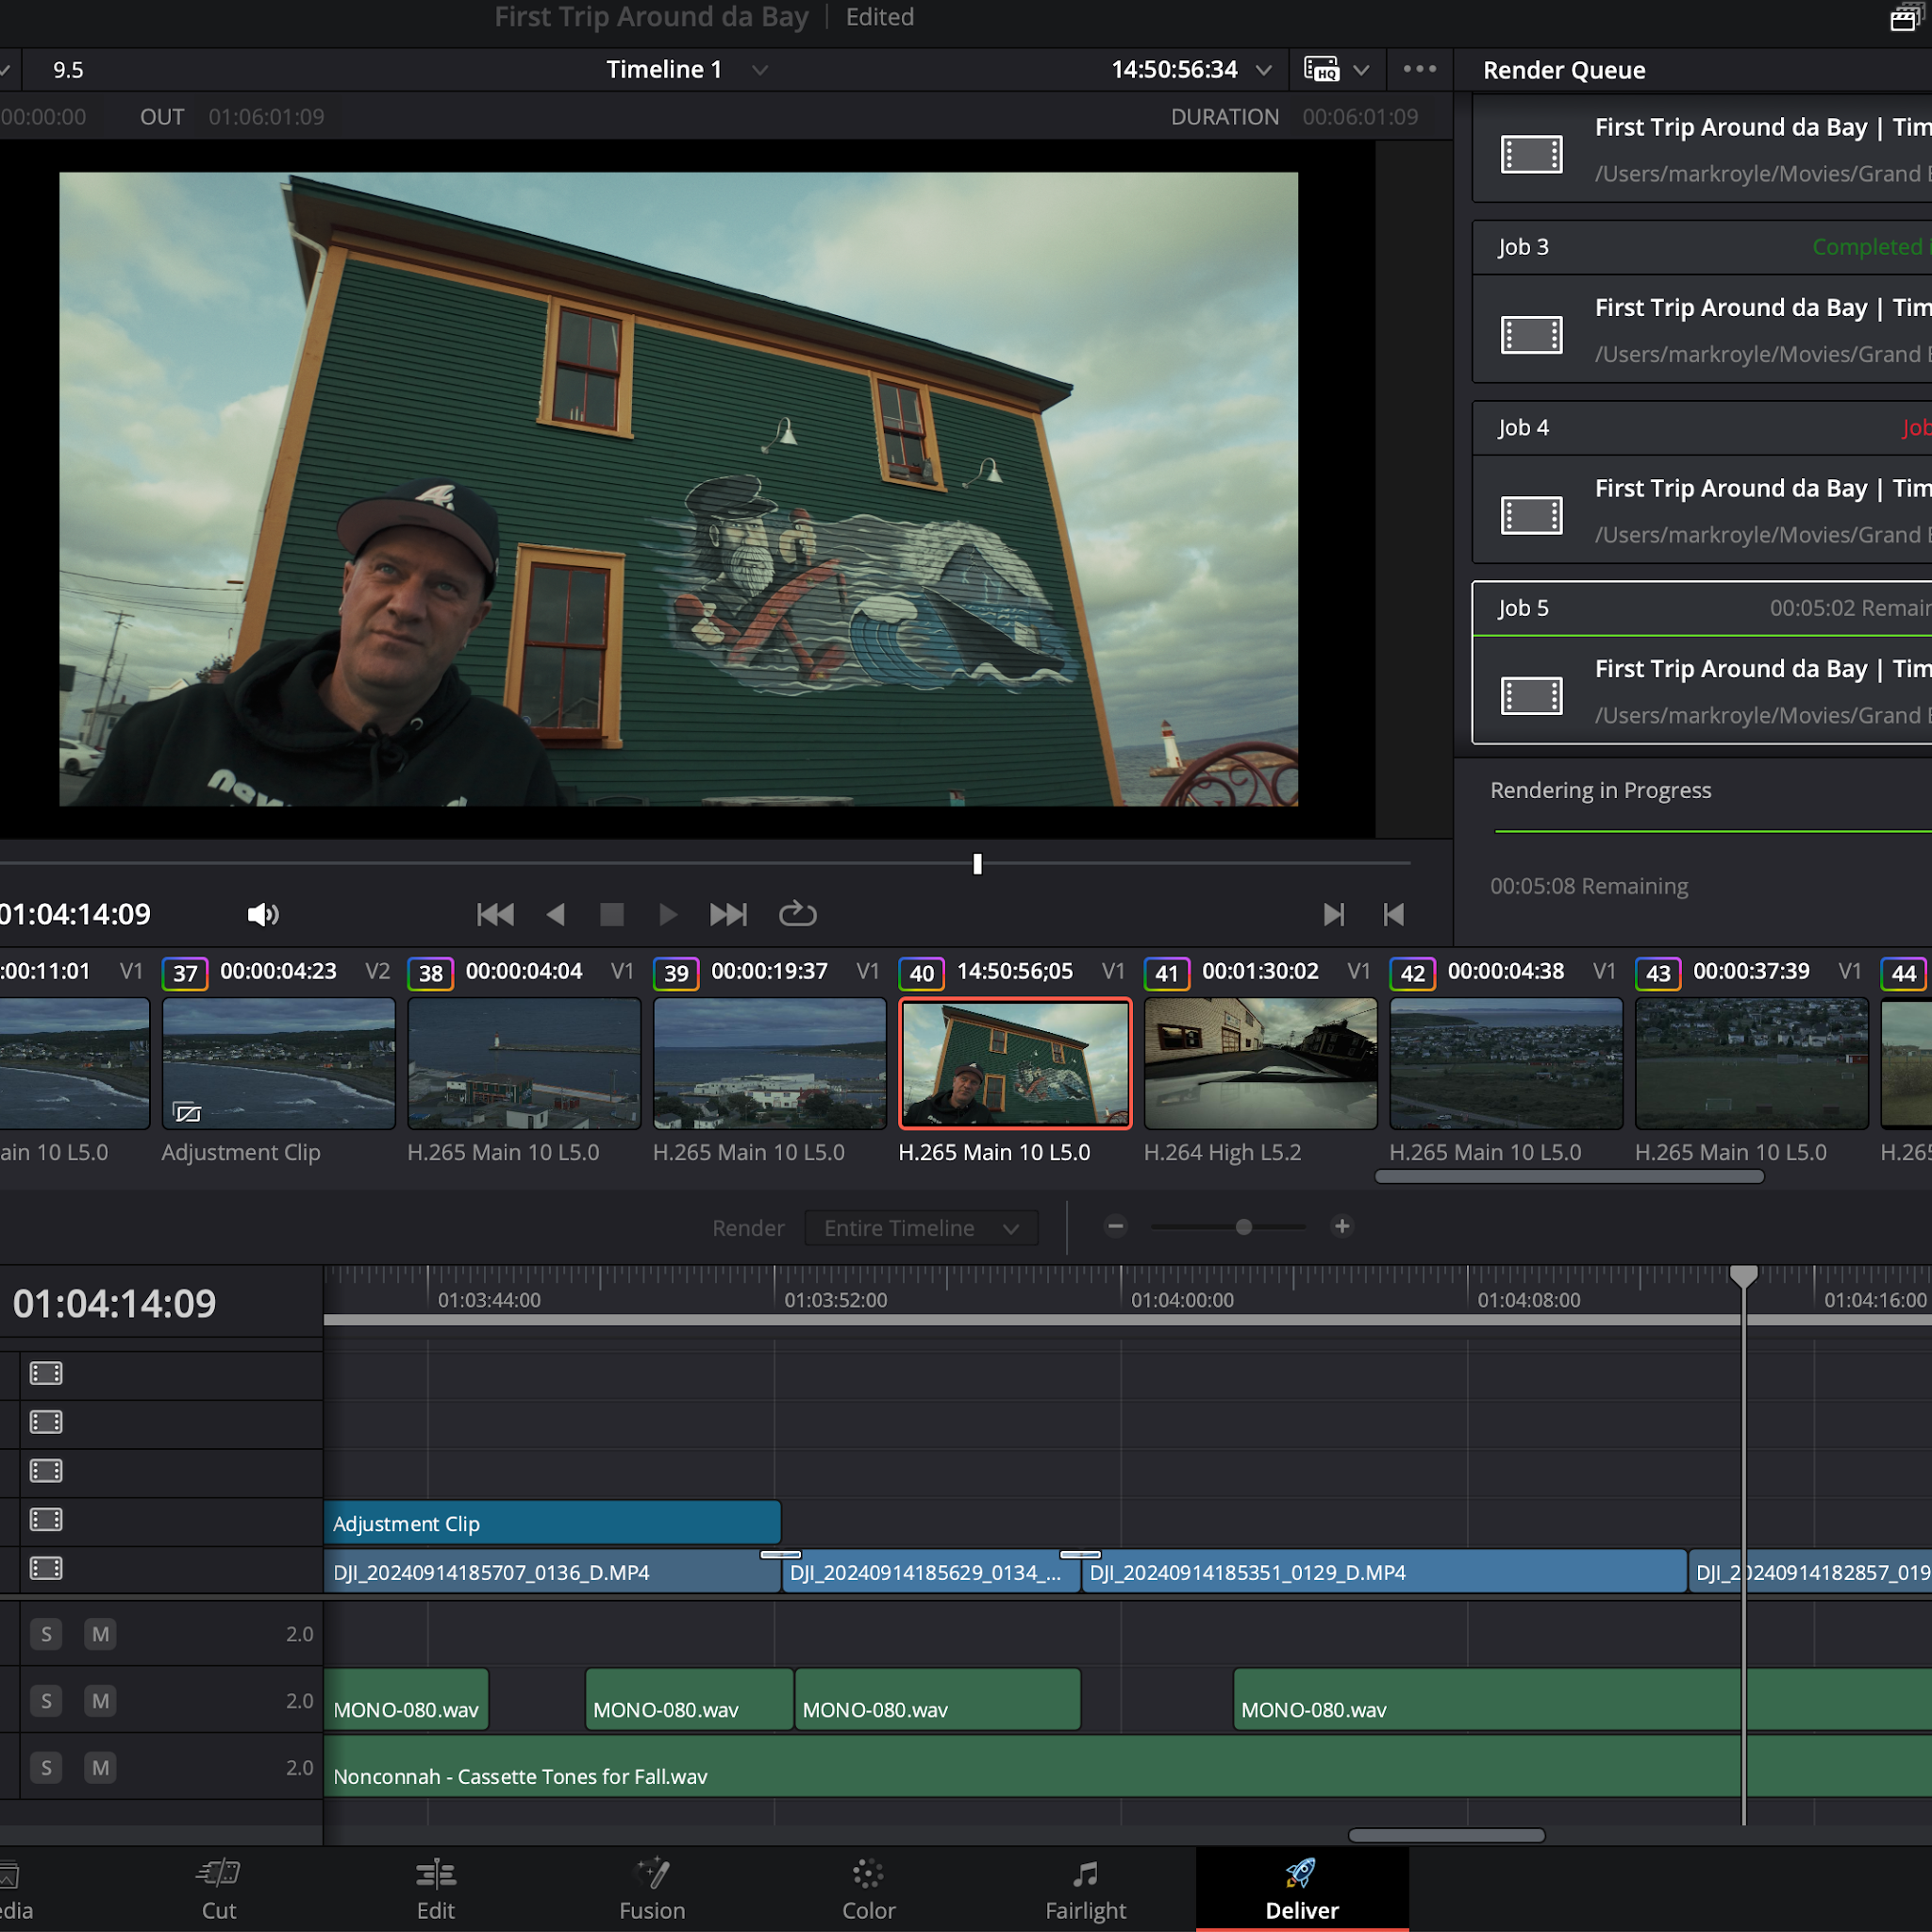This screenshot has width=1932, height=1932.
Task: Expand the Timeline 1 dropdown
Action: tap(760, 70)
